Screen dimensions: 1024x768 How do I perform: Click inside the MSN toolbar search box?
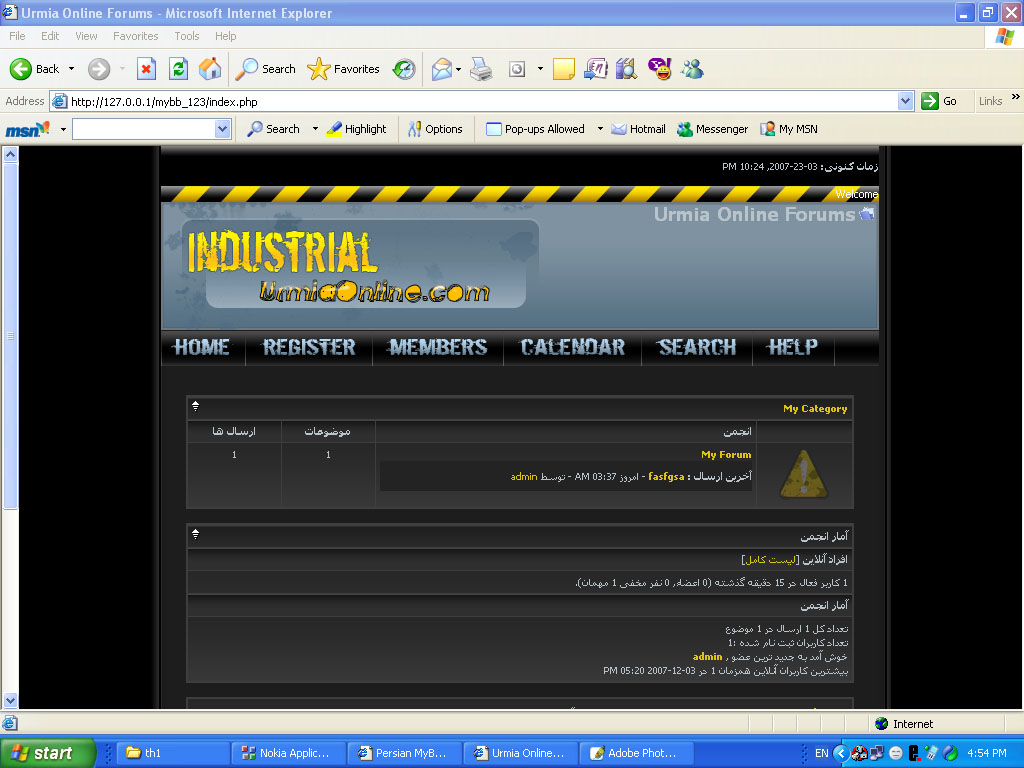tap(144, 129)
